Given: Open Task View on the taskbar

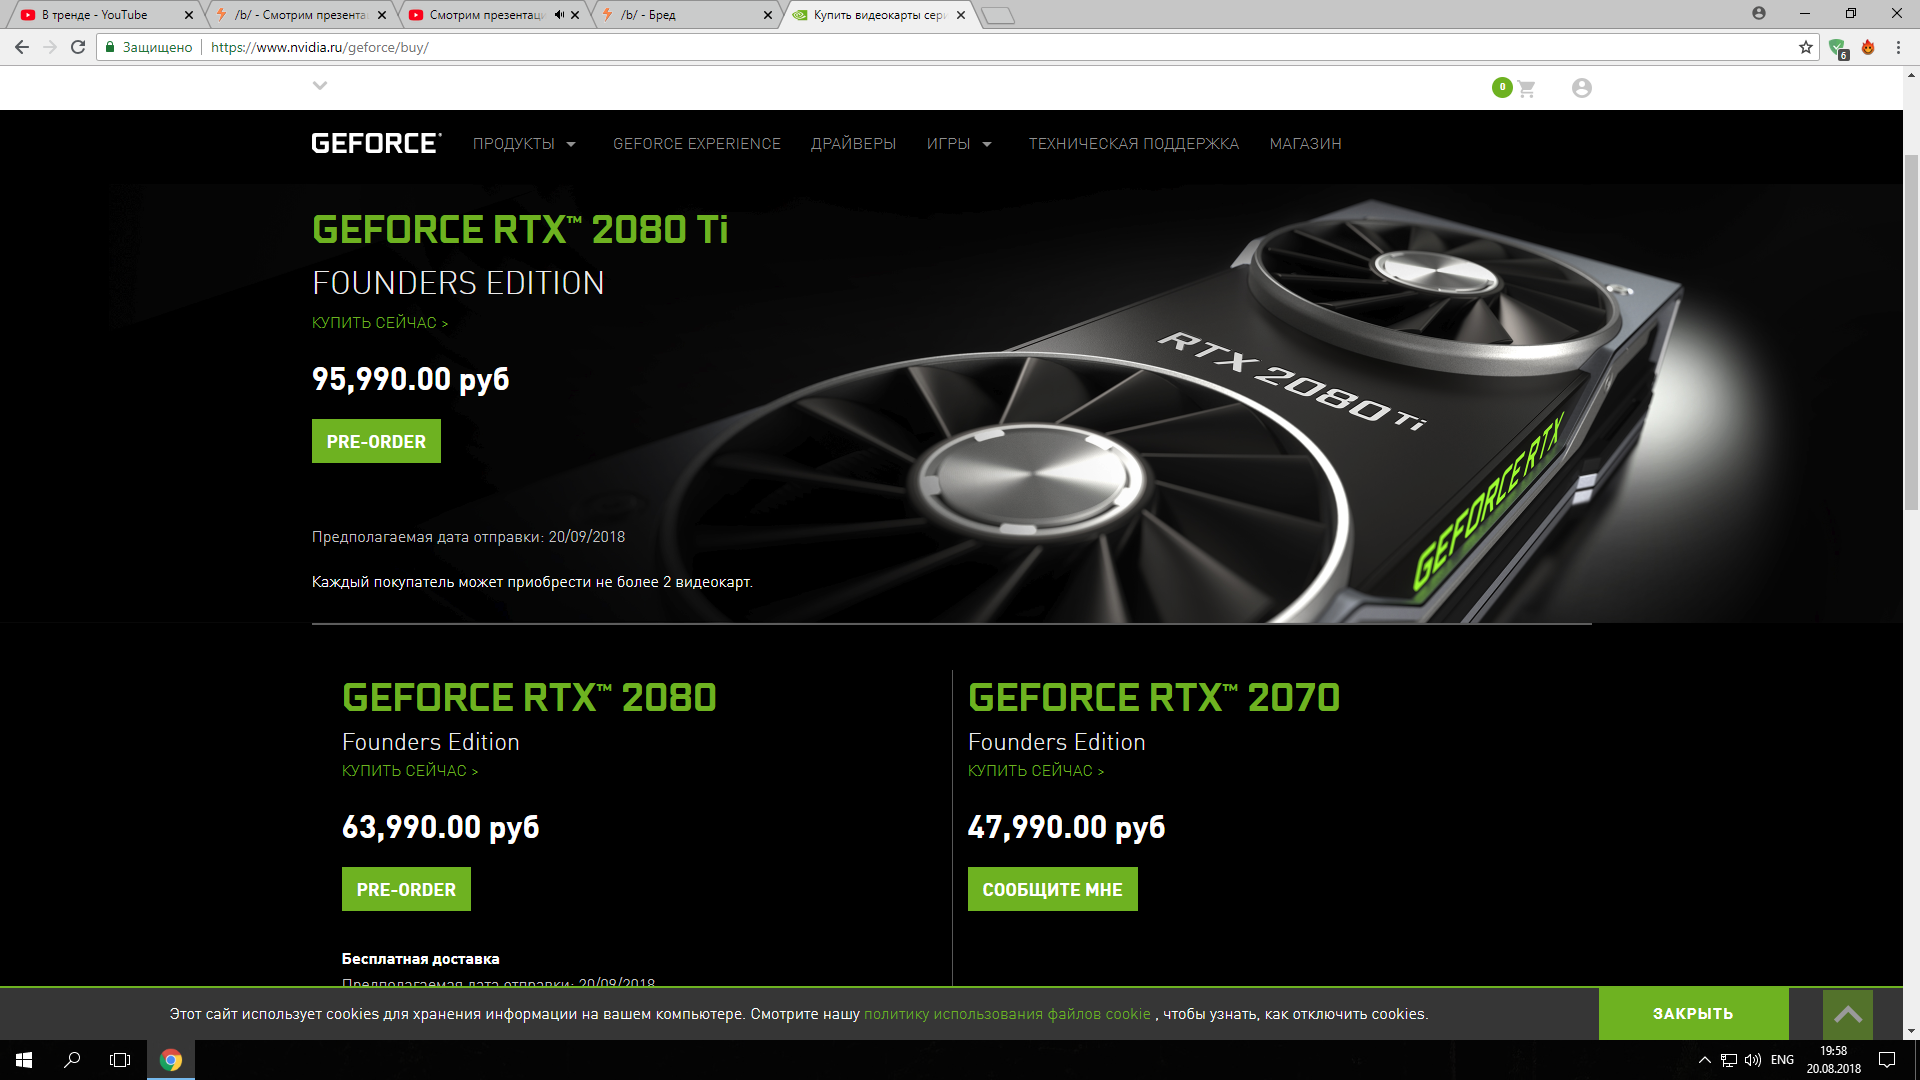Looking at the screenshot, I should click(x=120, y=1060).
